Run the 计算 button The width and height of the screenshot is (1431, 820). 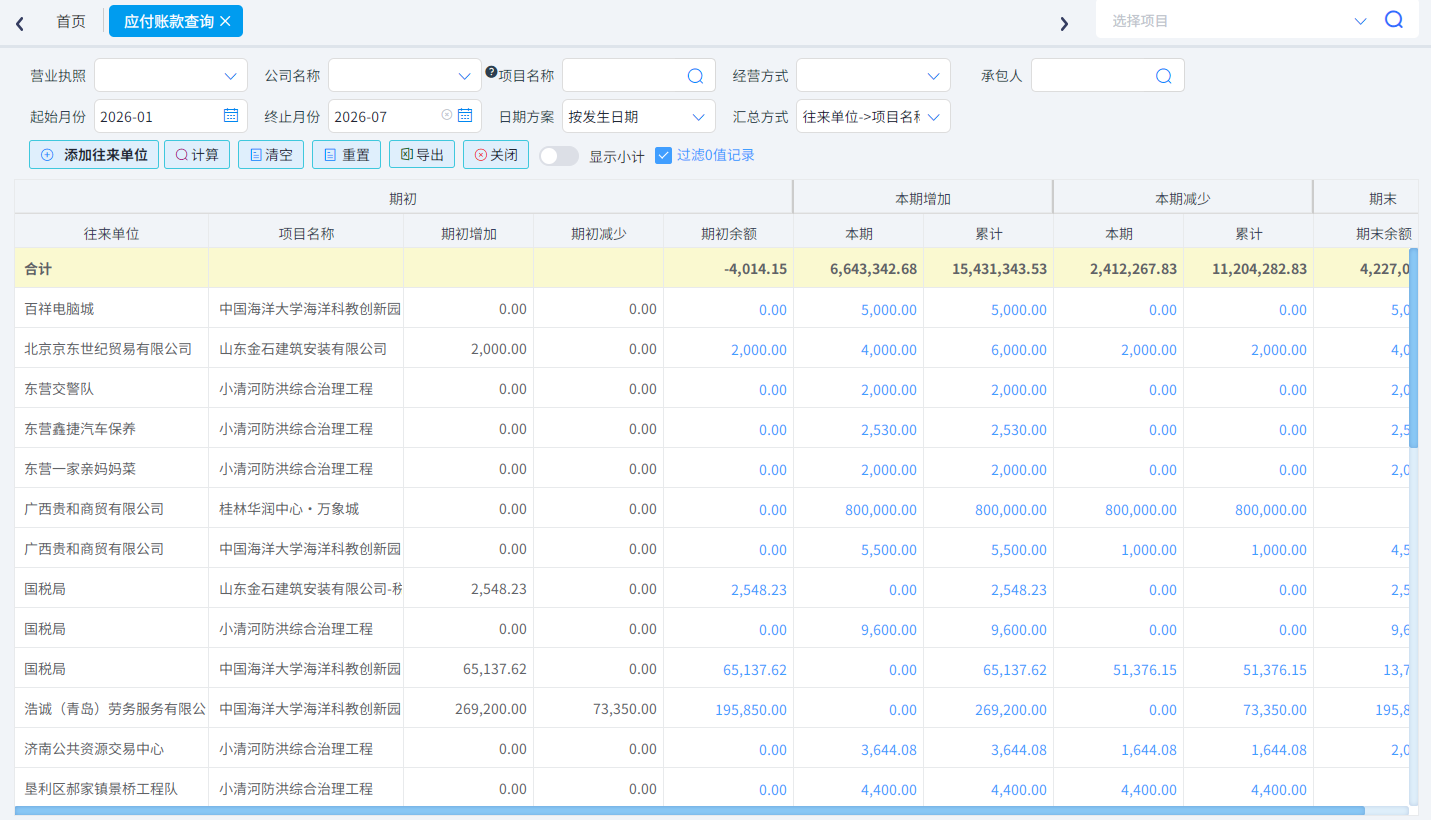[x=198, y=155]
